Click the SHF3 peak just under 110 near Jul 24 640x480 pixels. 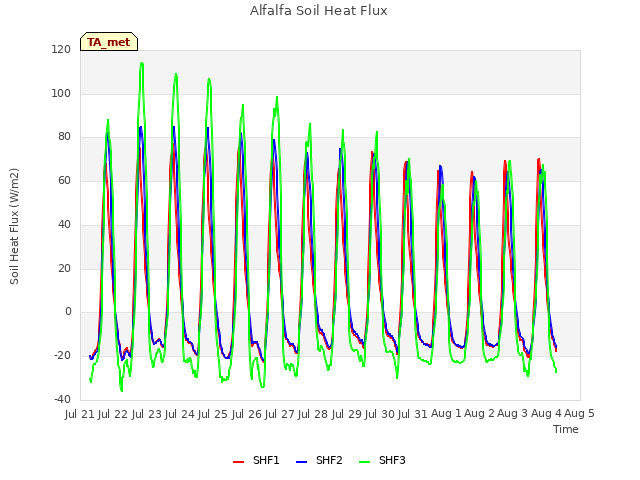click(x=176, y=74)
